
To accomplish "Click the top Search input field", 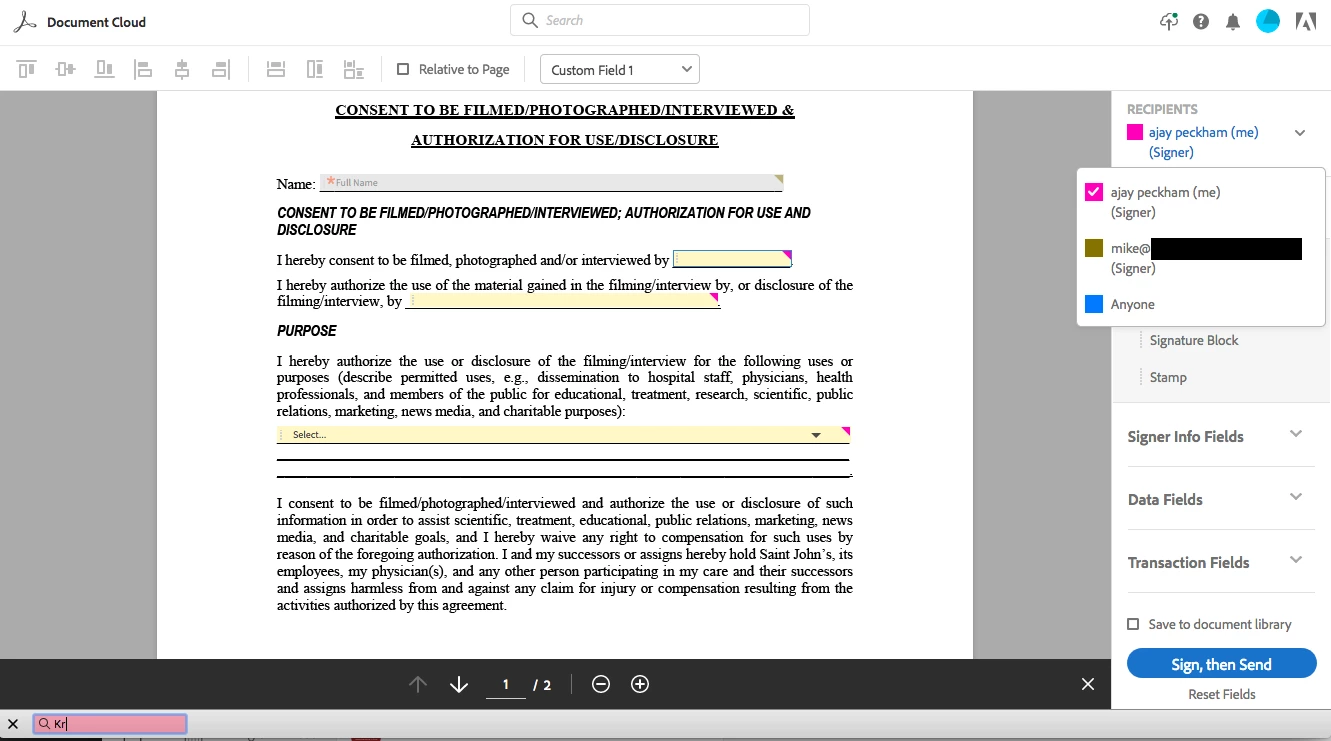I will [x=660, y=20].
